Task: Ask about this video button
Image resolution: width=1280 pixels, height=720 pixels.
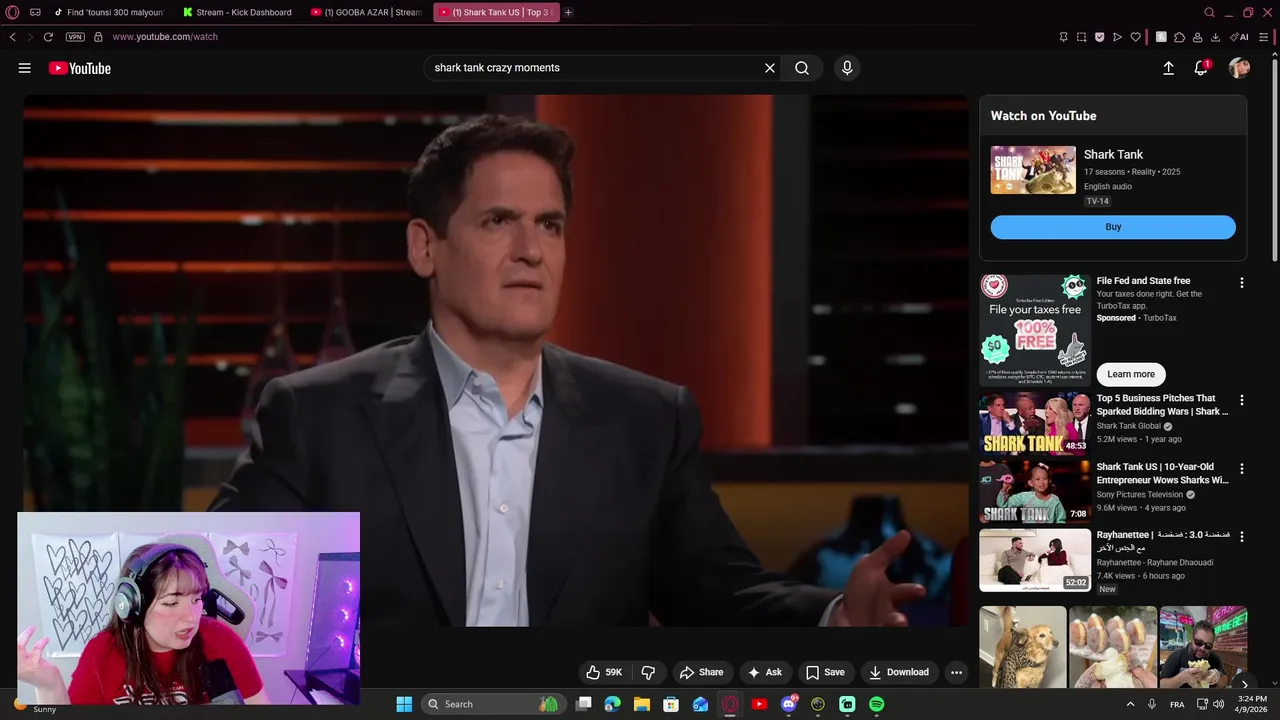Action: [765, 672]
